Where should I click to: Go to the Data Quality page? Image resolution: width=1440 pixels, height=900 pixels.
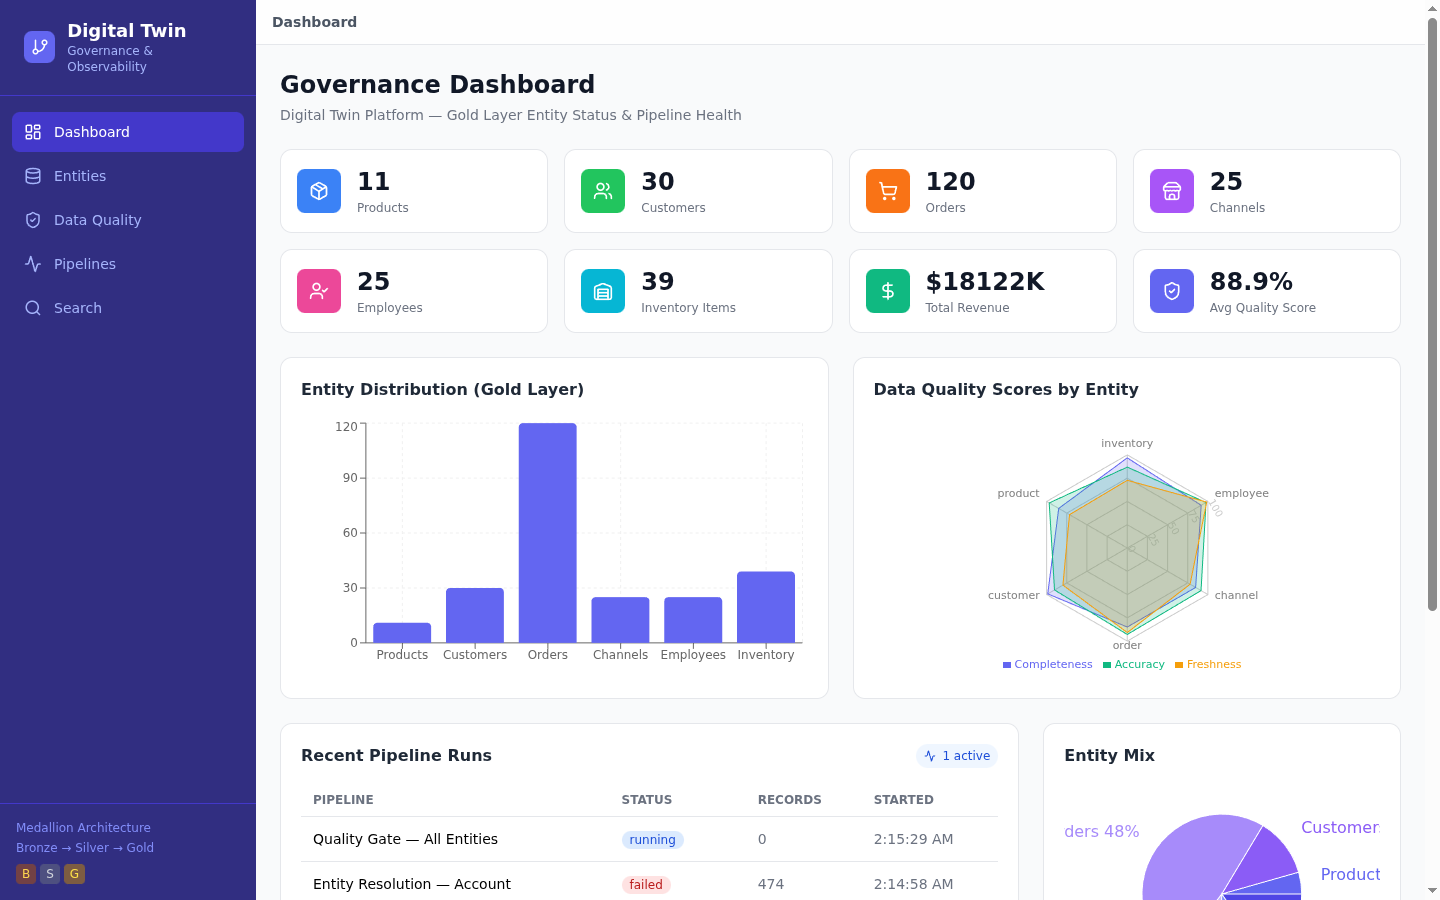97,220
